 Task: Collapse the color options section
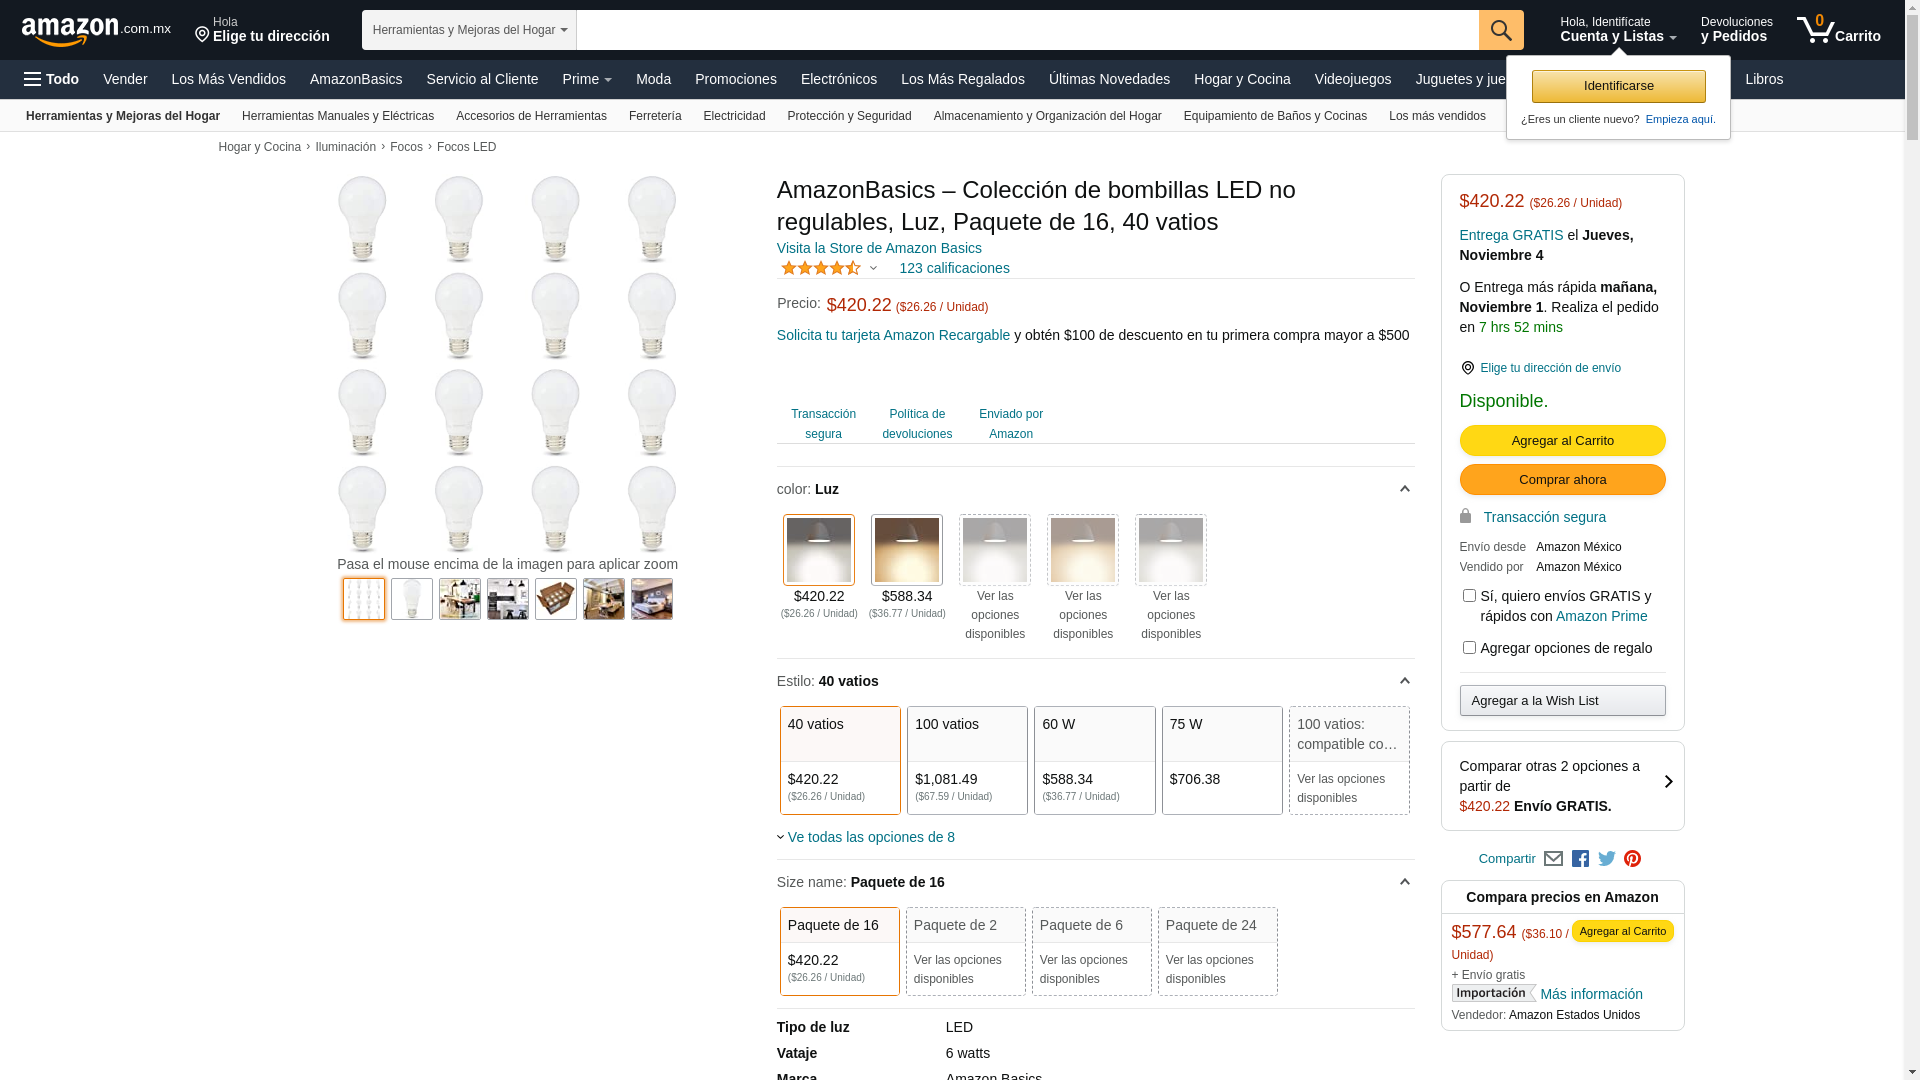tap(1404, 489)
